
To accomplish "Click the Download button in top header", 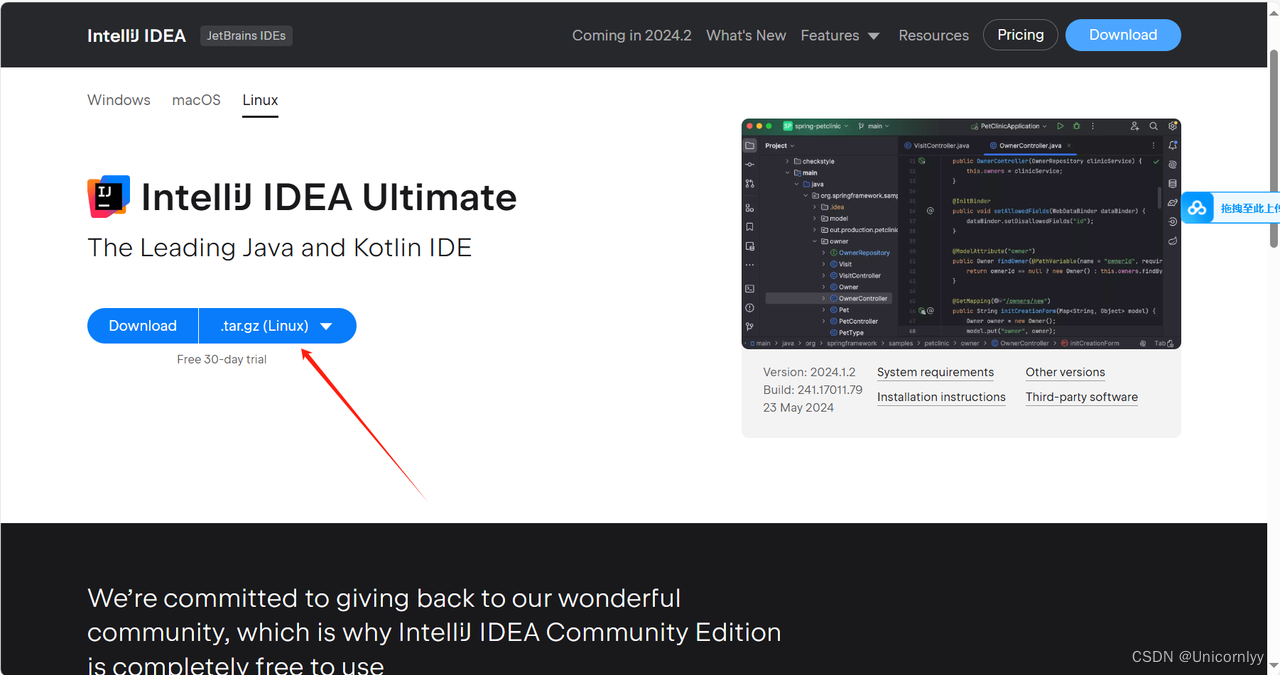I will tap(1123, 35).
